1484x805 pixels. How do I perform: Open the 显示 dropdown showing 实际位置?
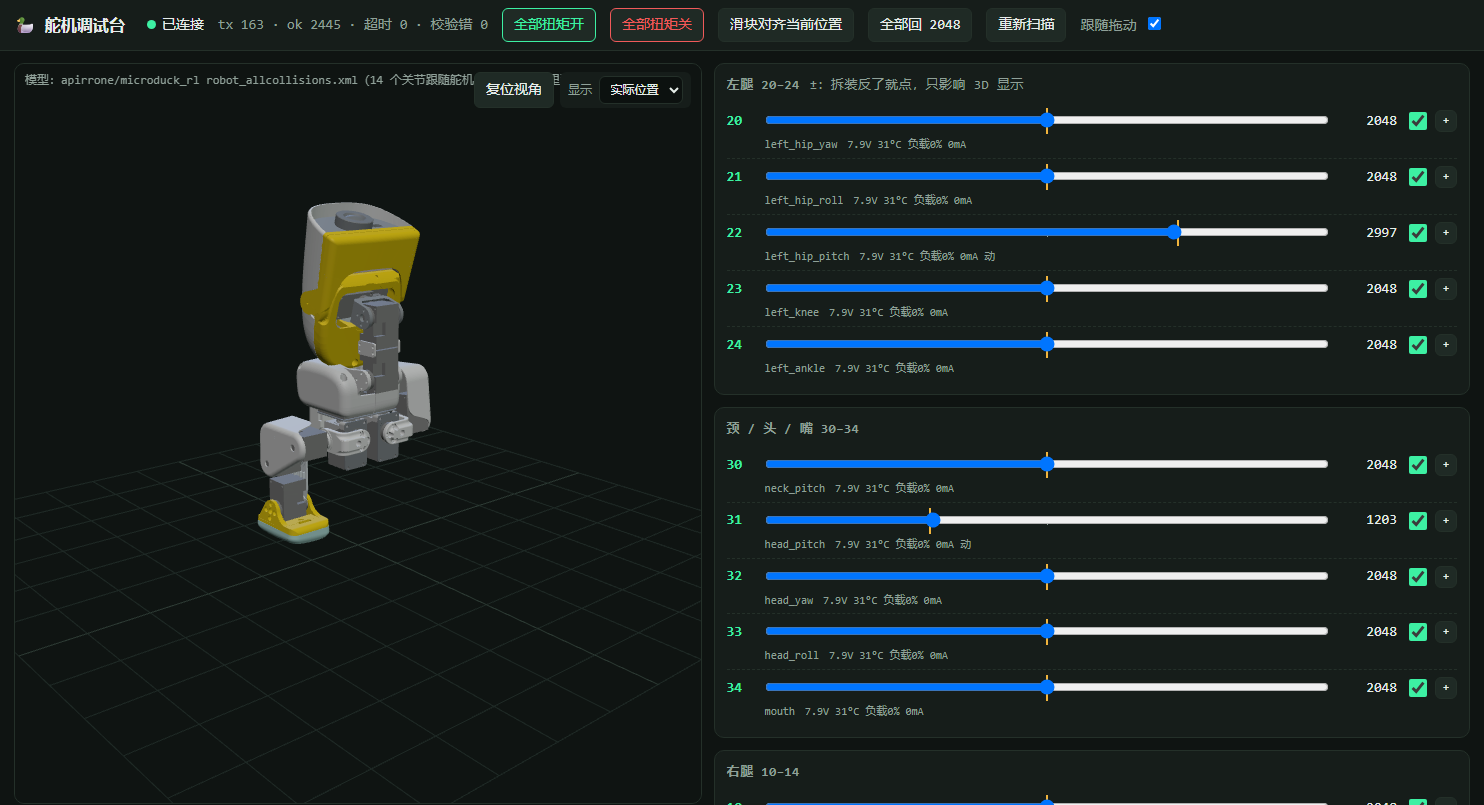pos(641,90)
